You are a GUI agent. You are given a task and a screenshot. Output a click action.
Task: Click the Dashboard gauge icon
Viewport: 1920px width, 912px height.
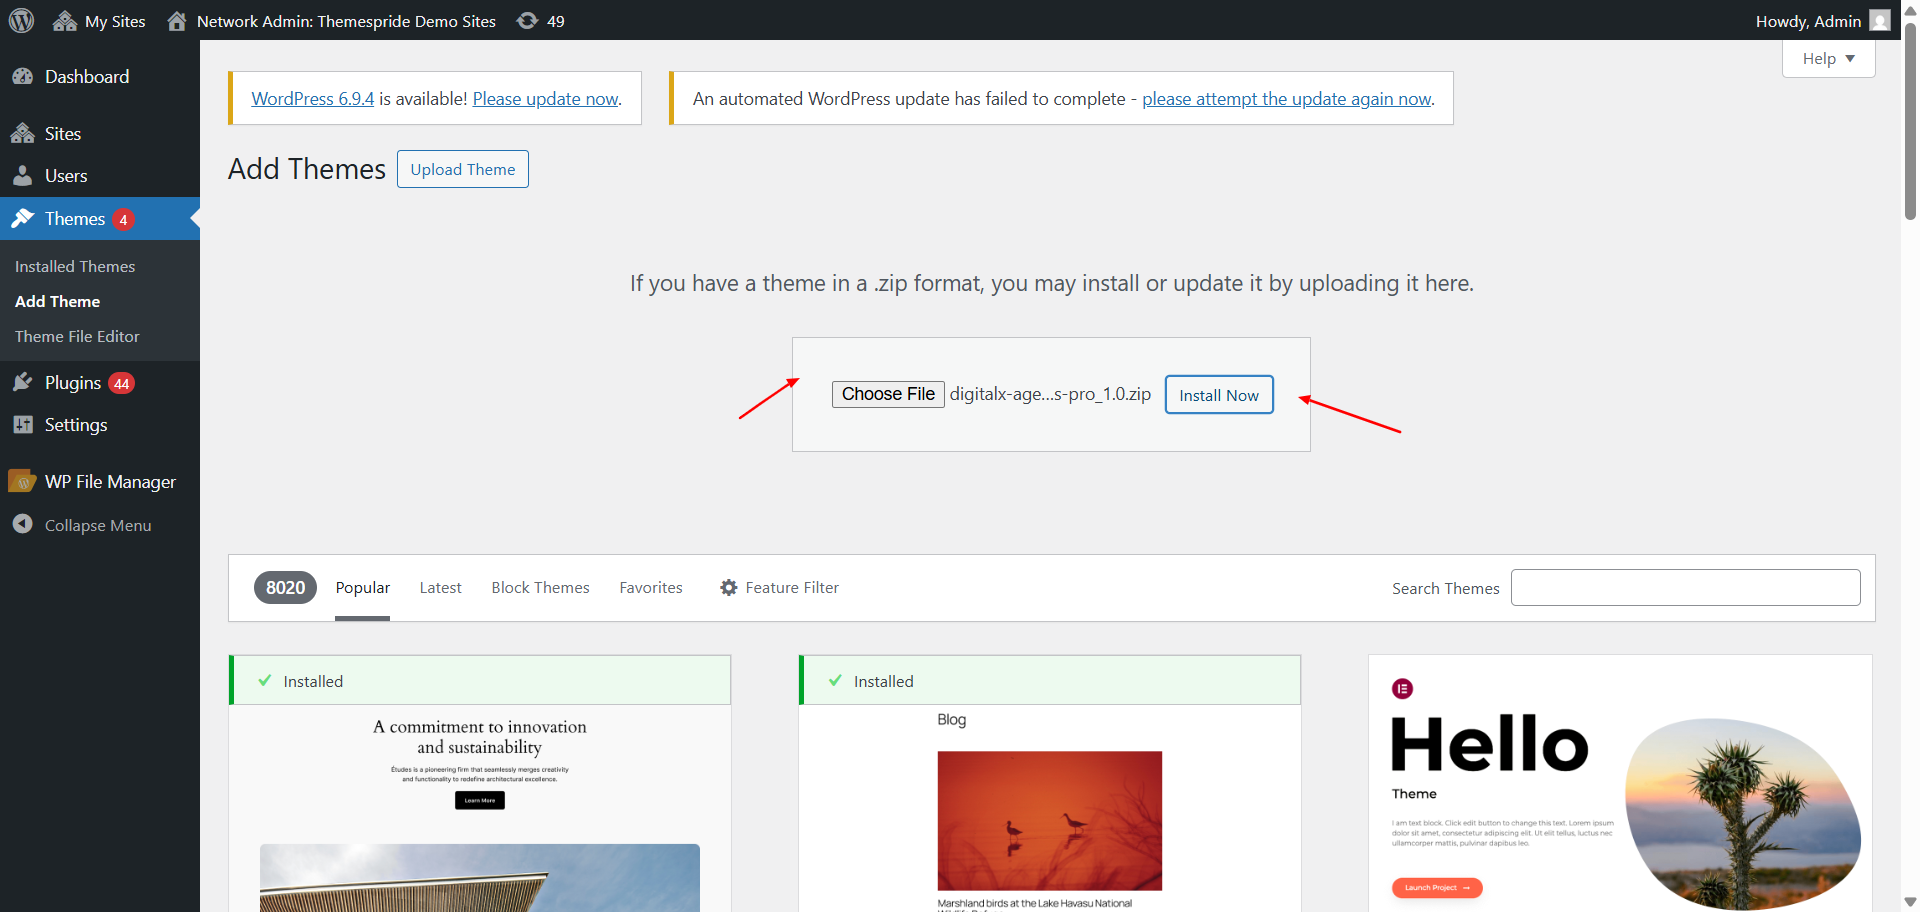tap(23, 76)
